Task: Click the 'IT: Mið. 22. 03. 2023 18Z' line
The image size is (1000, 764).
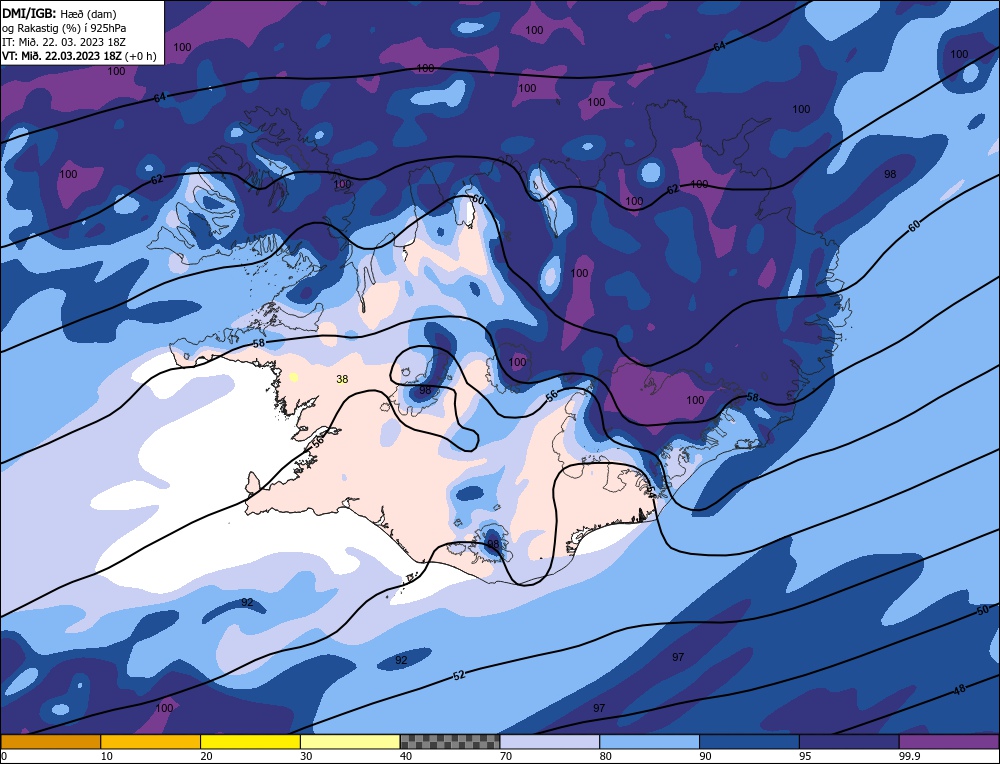Action: click(64, 42)
